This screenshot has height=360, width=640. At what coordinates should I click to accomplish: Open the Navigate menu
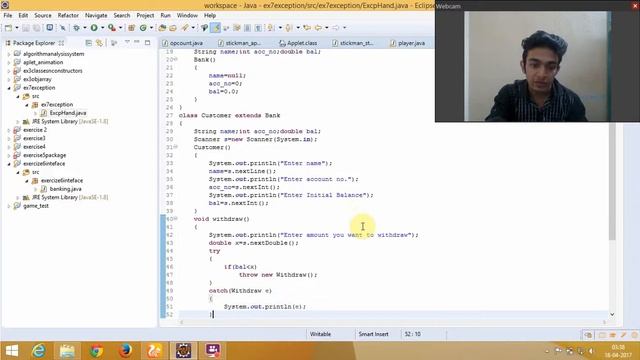(96, 16)
